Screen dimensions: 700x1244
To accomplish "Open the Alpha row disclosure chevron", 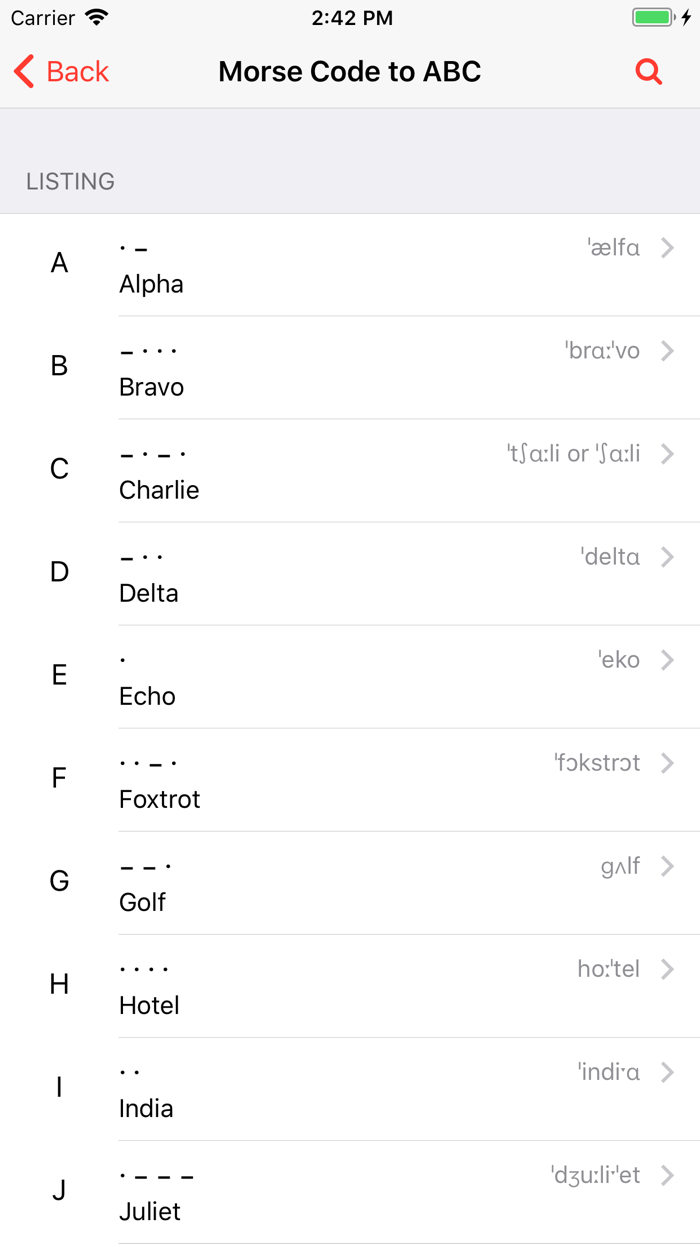I will click(x=668, y=248).
